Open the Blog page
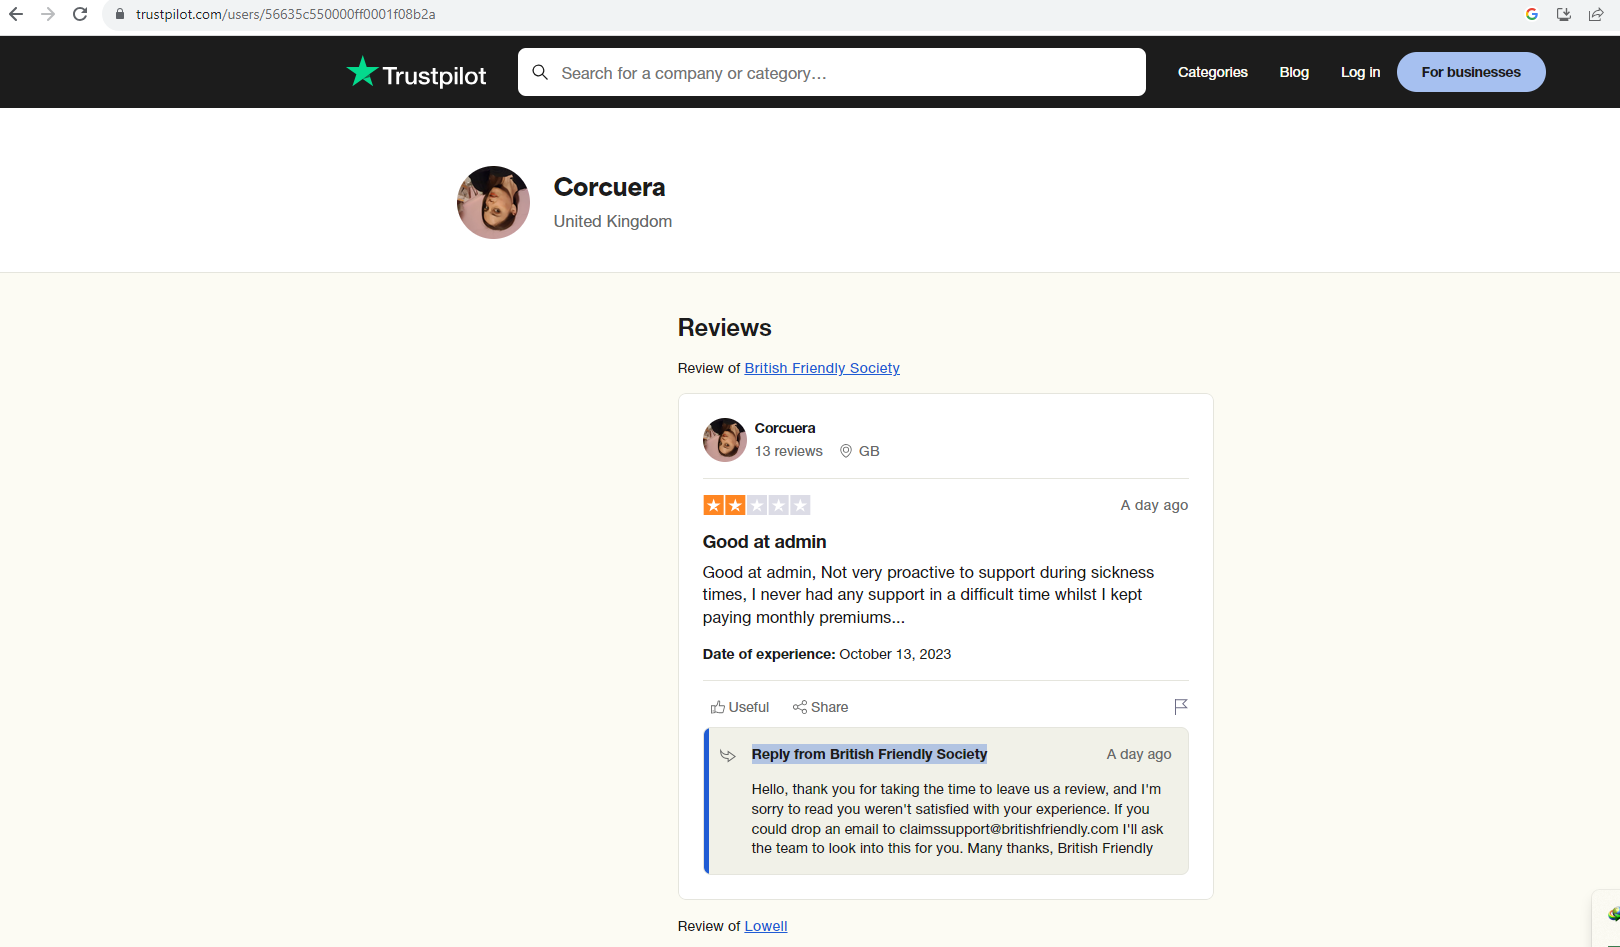 [1294, 72]
